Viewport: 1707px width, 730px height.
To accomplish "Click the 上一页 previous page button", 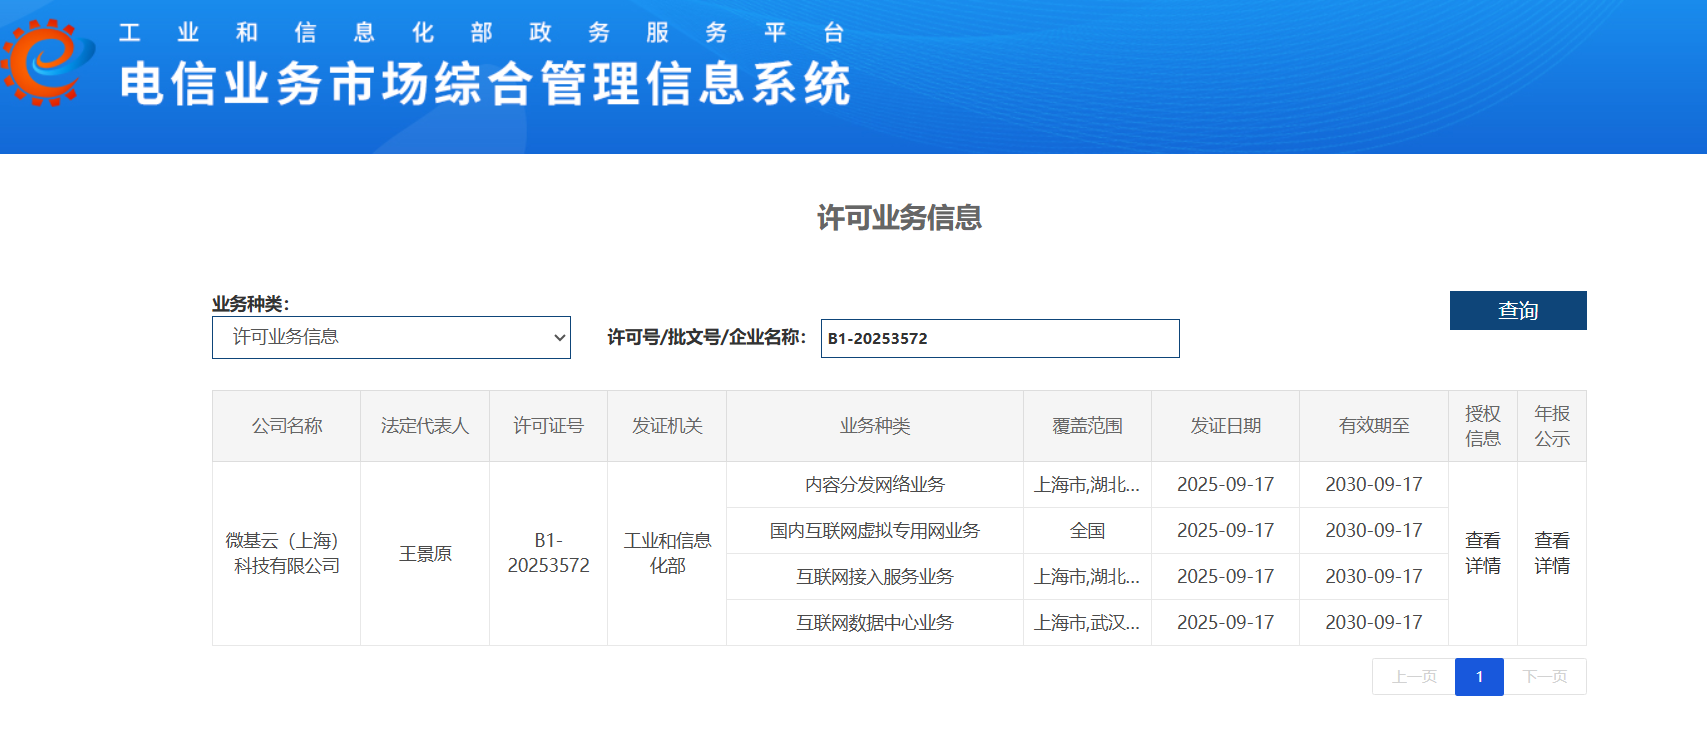I will click(x=1414, y=677).
